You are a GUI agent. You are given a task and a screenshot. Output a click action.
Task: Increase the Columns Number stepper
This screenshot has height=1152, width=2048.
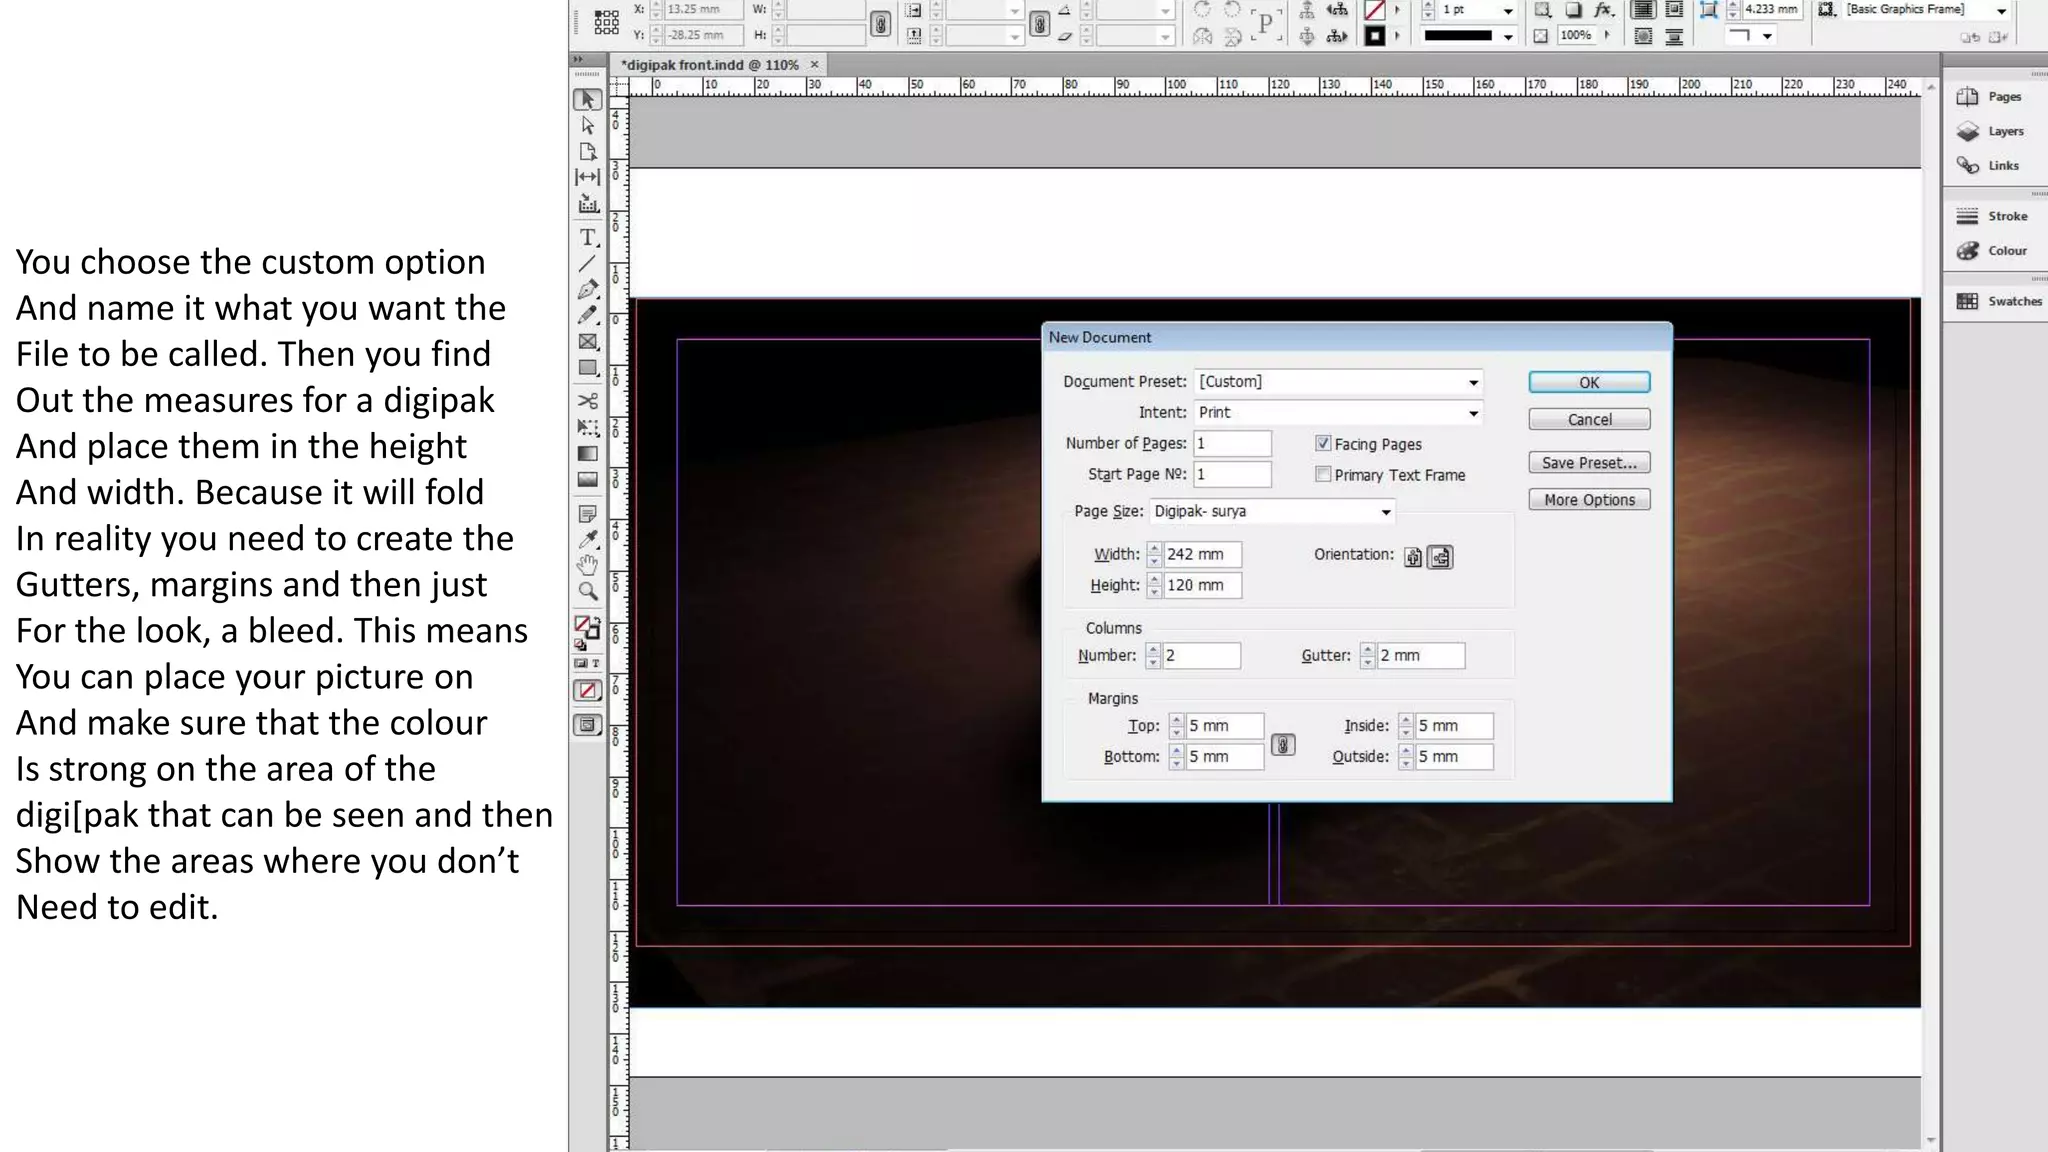[1153, 649]
